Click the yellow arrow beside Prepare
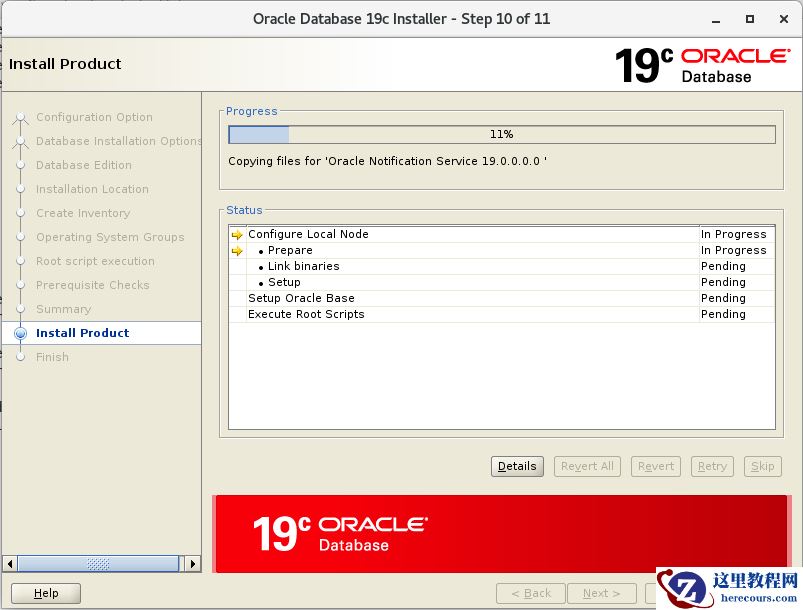This screenshot has width=803, height=610. [237, 251]
